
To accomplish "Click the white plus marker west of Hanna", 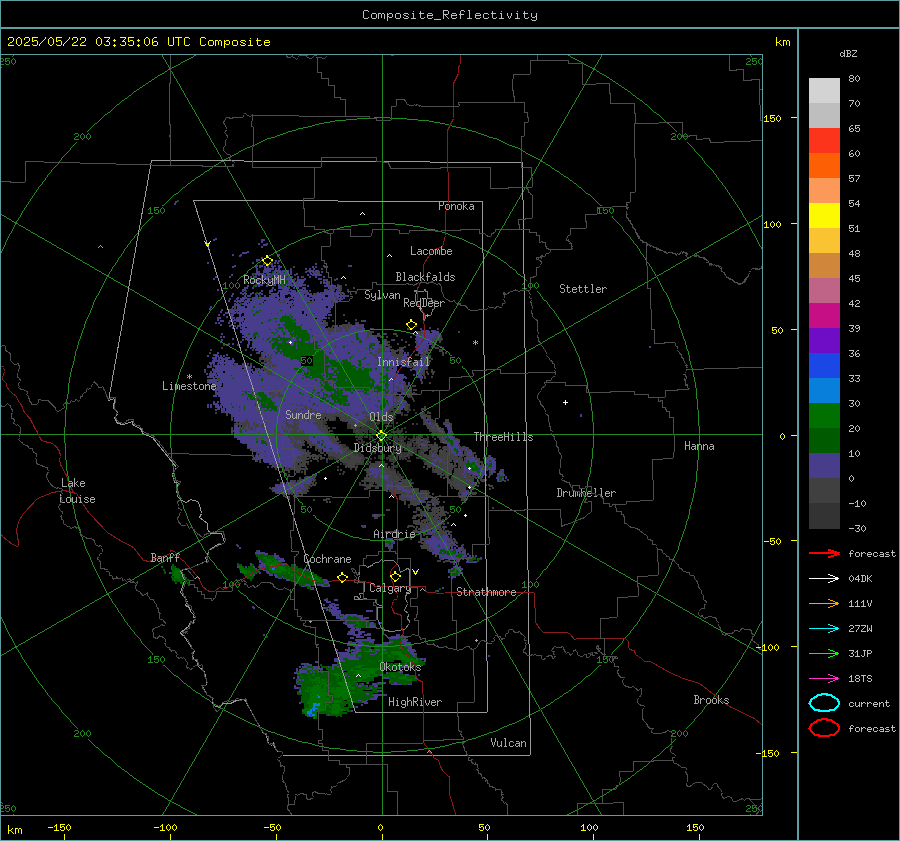I will pos(565,402).
